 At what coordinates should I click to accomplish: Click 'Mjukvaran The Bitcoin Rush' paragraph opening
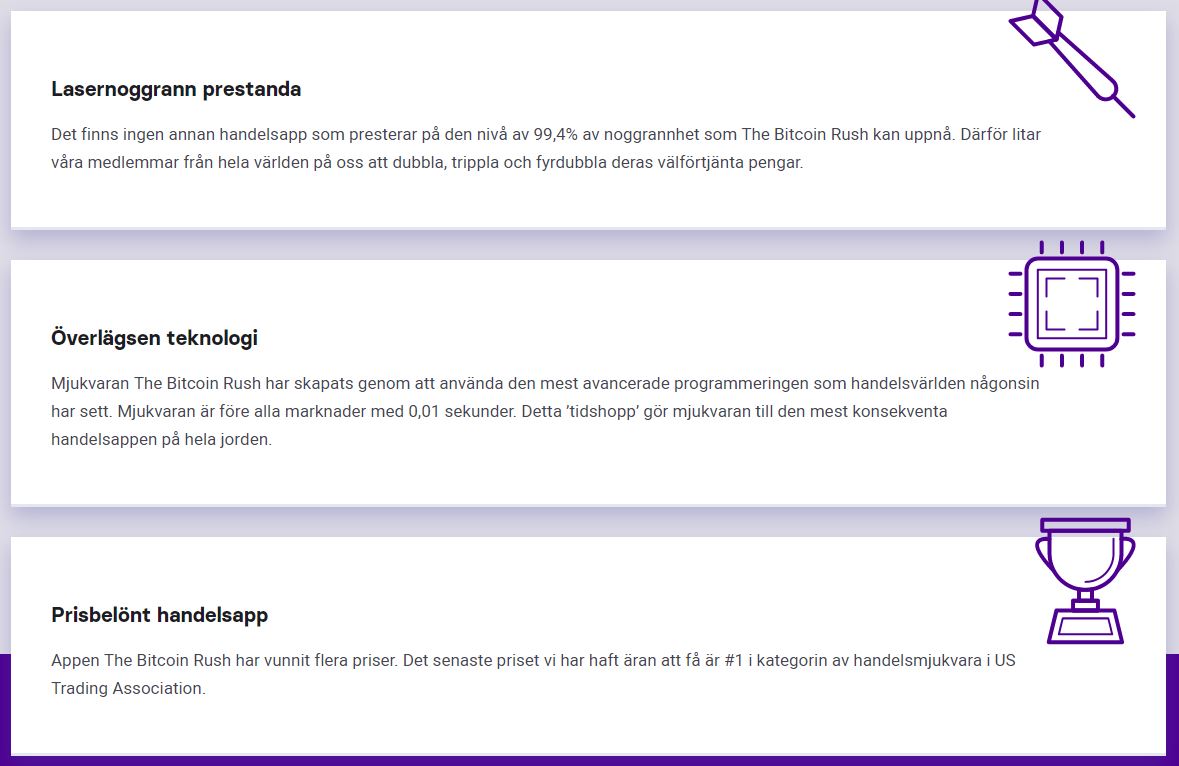156,383
